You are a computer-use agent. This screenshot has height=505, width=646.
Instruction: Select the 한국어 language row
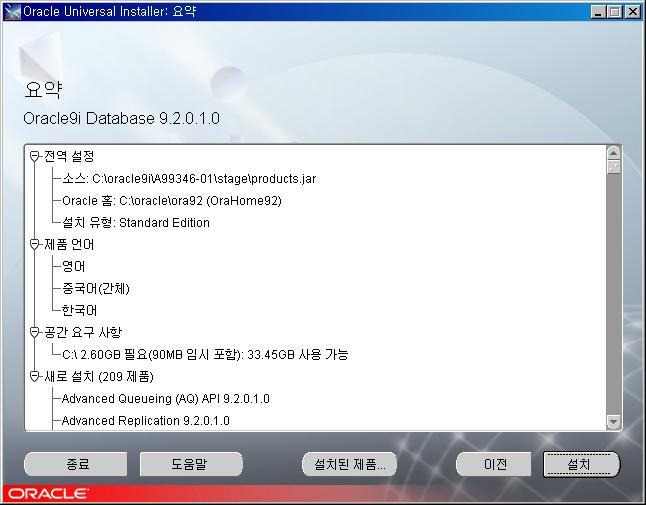pos(80,310)
